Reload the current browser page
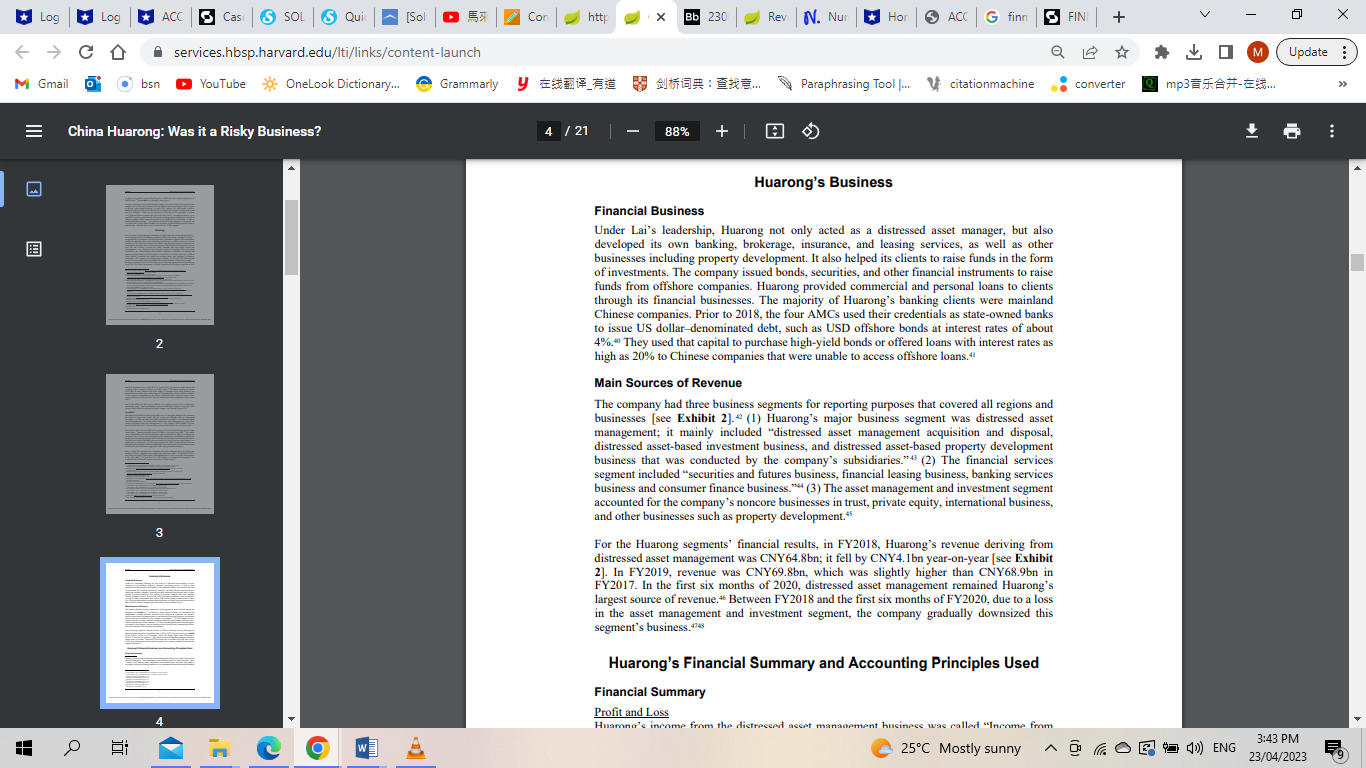The height and width of the screenshot is (768, 1366). pyautogui.click(x=86, y=52)
